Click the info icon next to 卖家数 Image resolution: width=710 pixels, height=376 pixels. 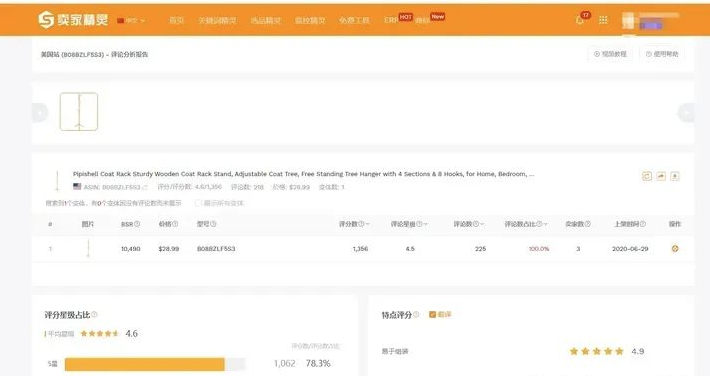[x=588, y=224]
